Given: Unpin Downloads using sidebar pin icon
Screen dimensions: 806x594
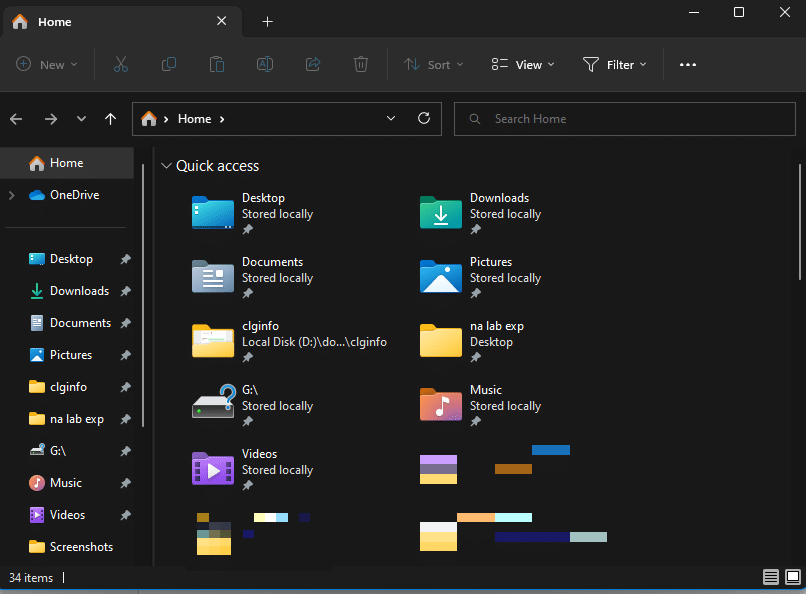Looking at the screenshot, I should coord(125,291).
